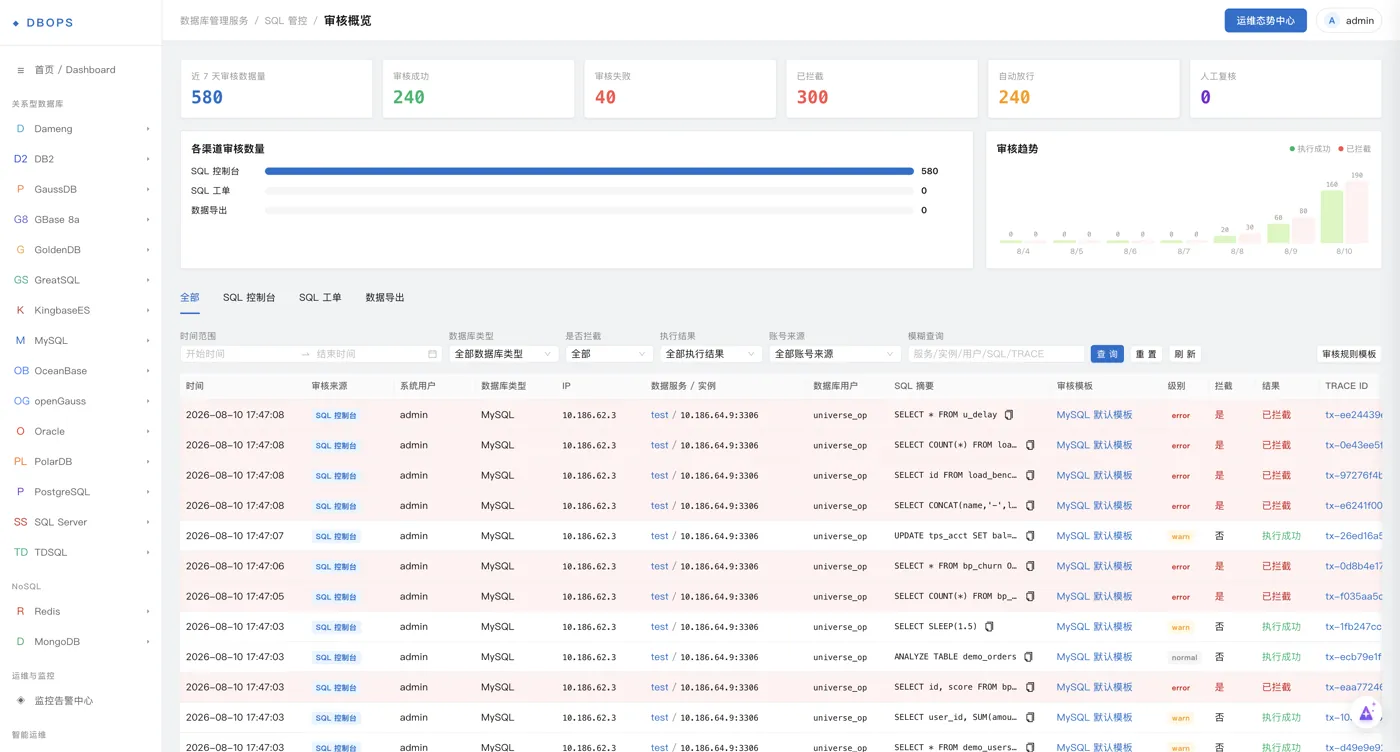This screenshot has width=1400, height=752.
Task: Click the SQL 控制台 channel progress bar
Action: point(589,171)
